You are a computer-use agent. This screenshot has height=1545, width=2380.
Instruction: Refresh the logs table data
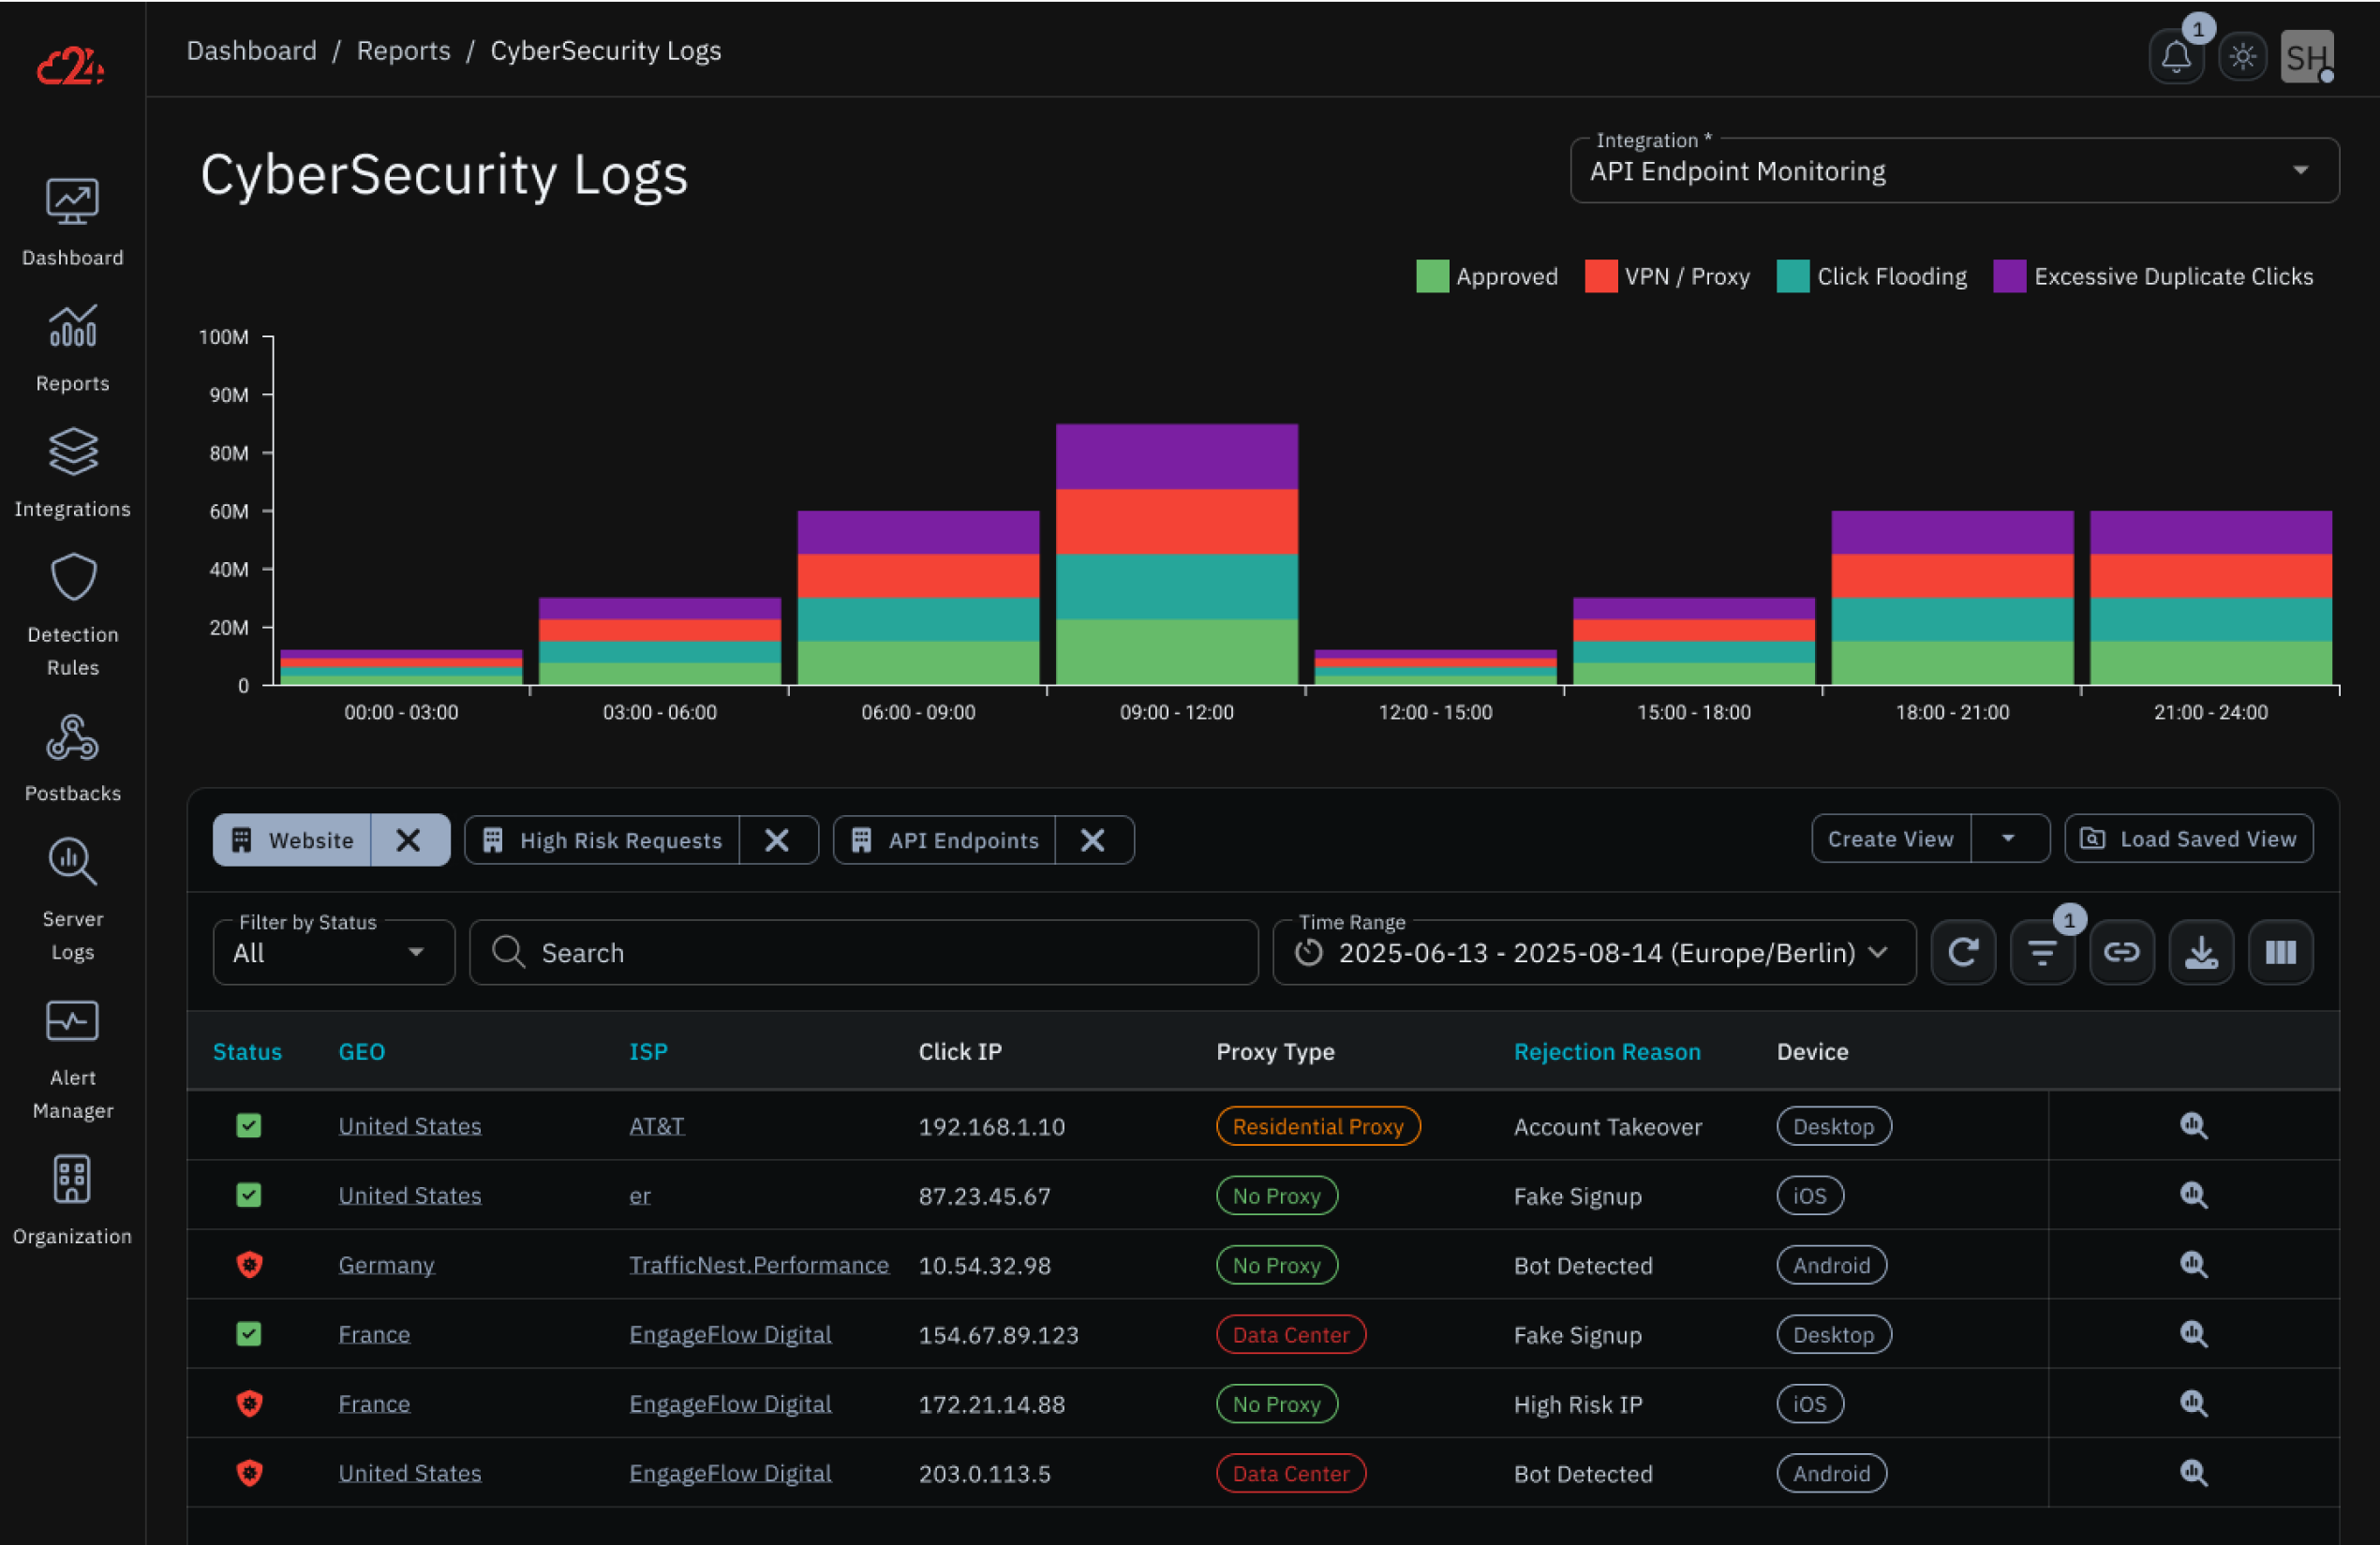click(x=1963, y=952)
